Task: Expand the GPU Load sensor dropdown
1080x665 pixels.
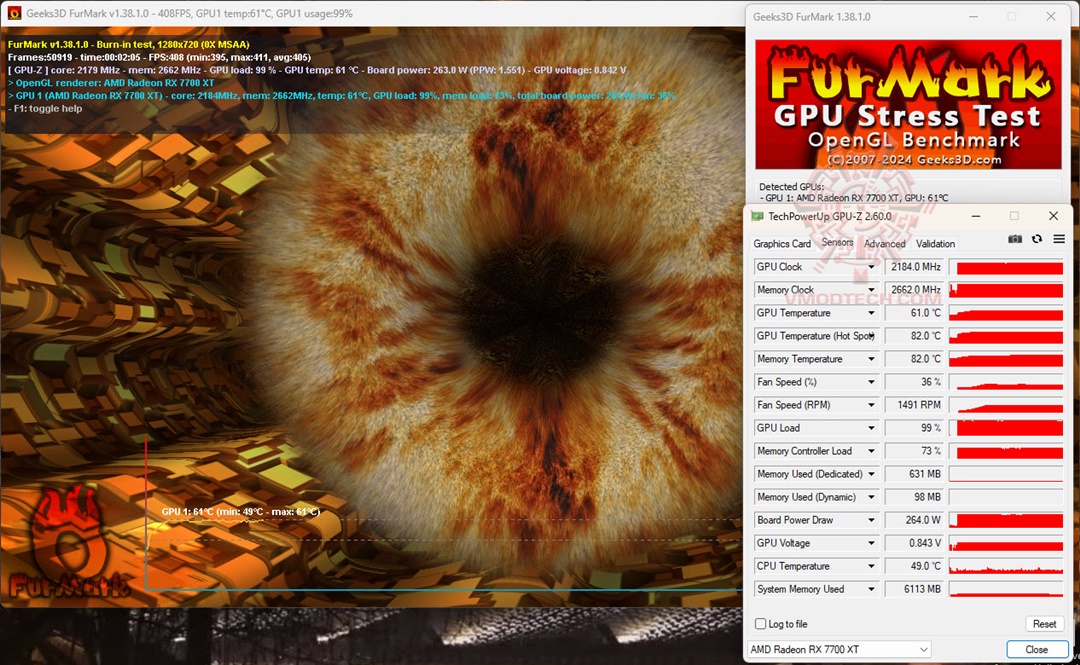Action: (x=871, y=428)
